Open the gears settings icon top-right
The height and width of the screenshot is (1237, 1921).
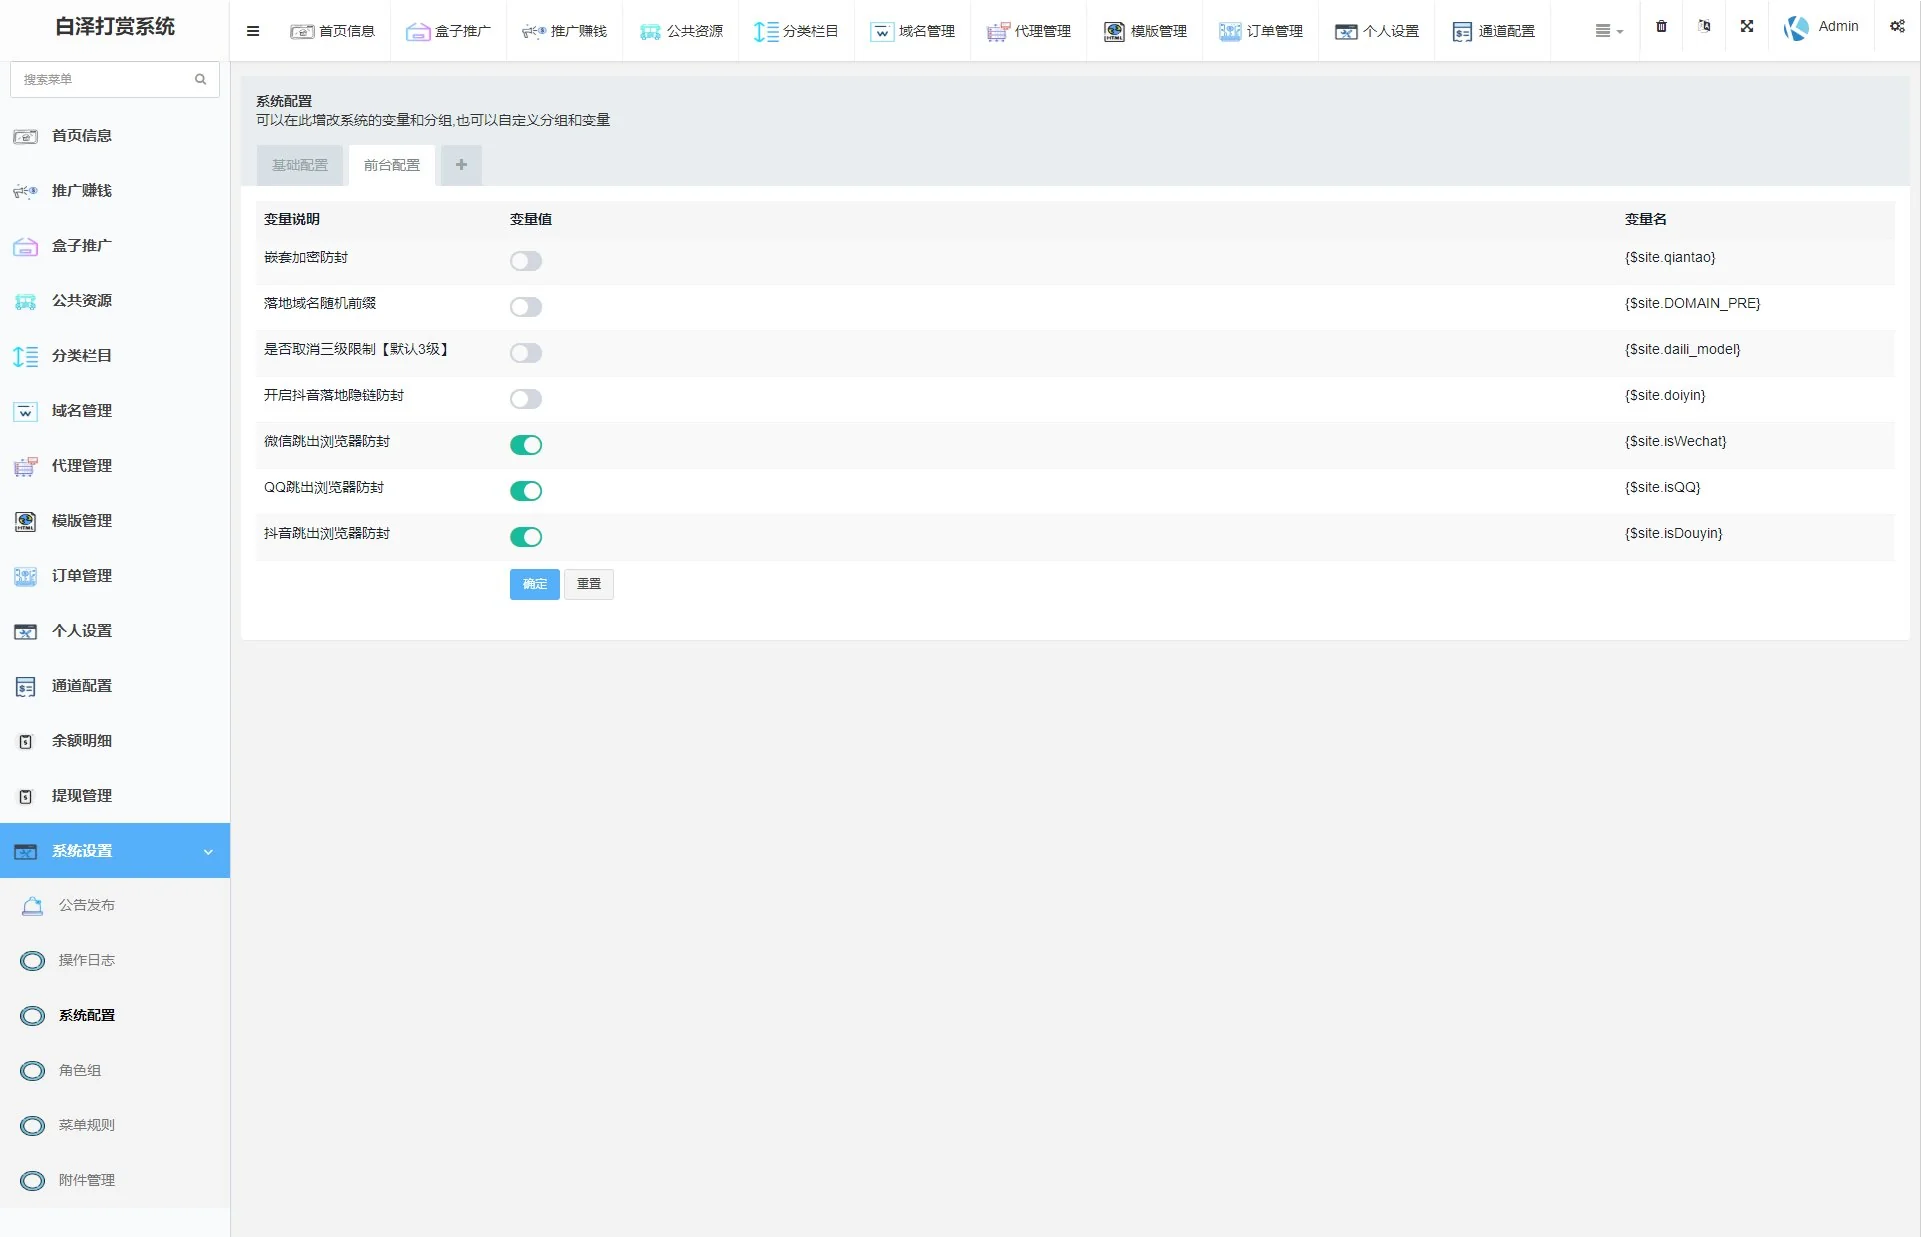point(1897,27)
